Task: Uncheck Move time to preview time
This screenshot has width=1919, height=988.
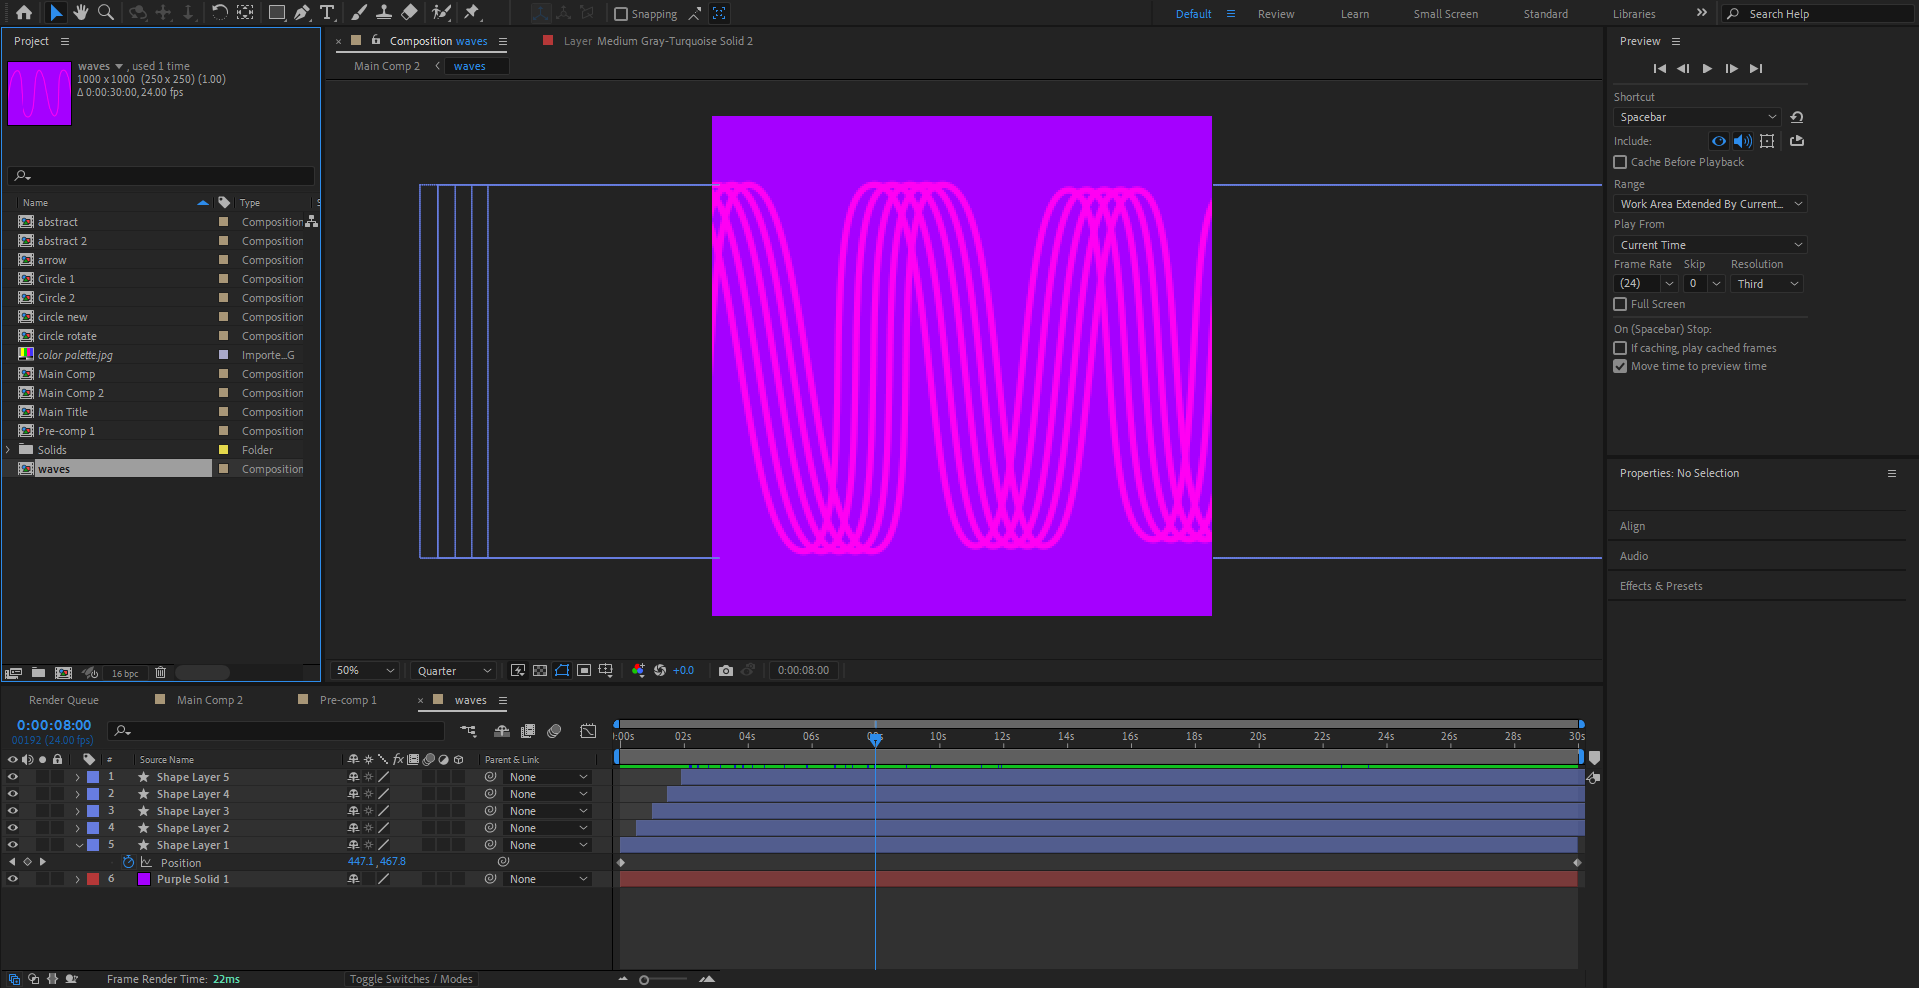Action: tap(1620, 366)
